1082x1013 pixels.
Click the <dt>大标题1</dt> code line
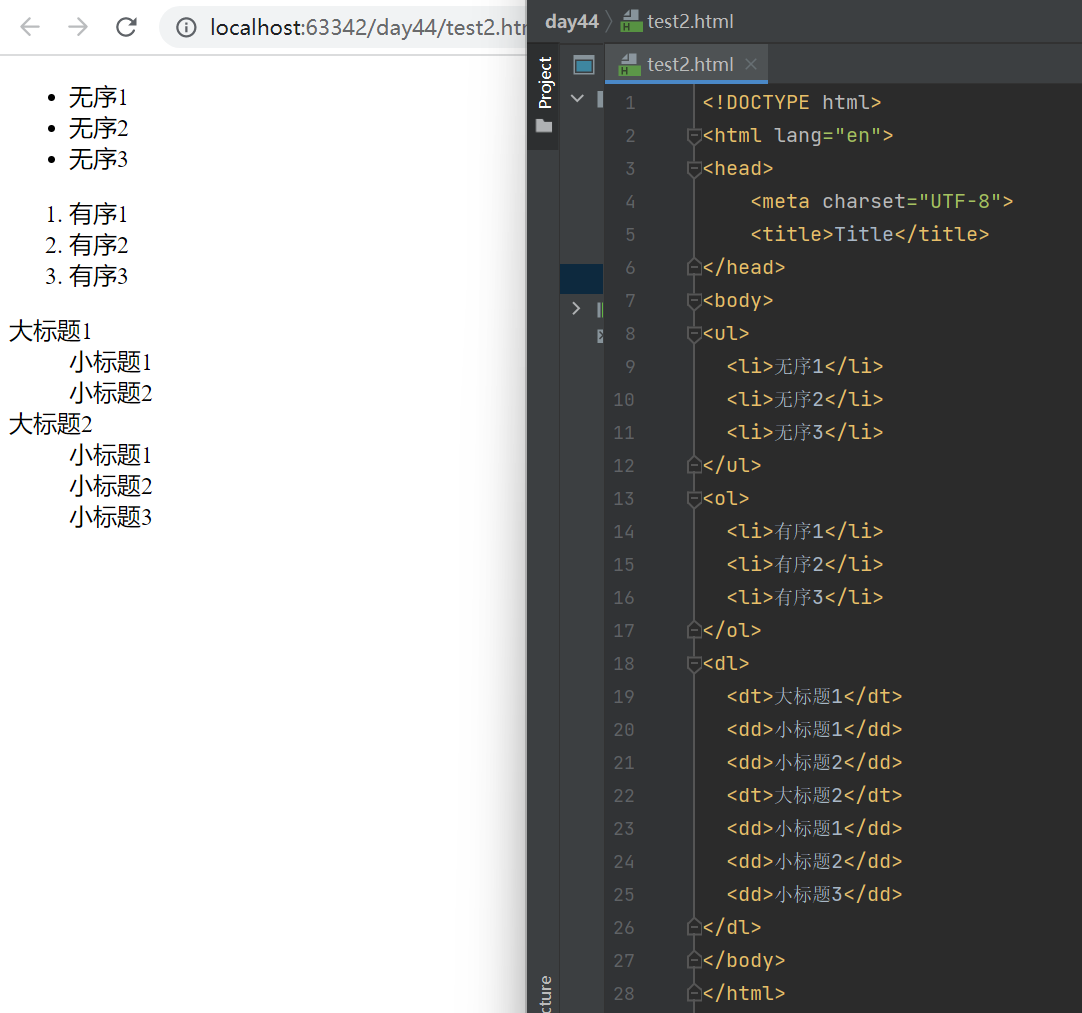[814, 696]
